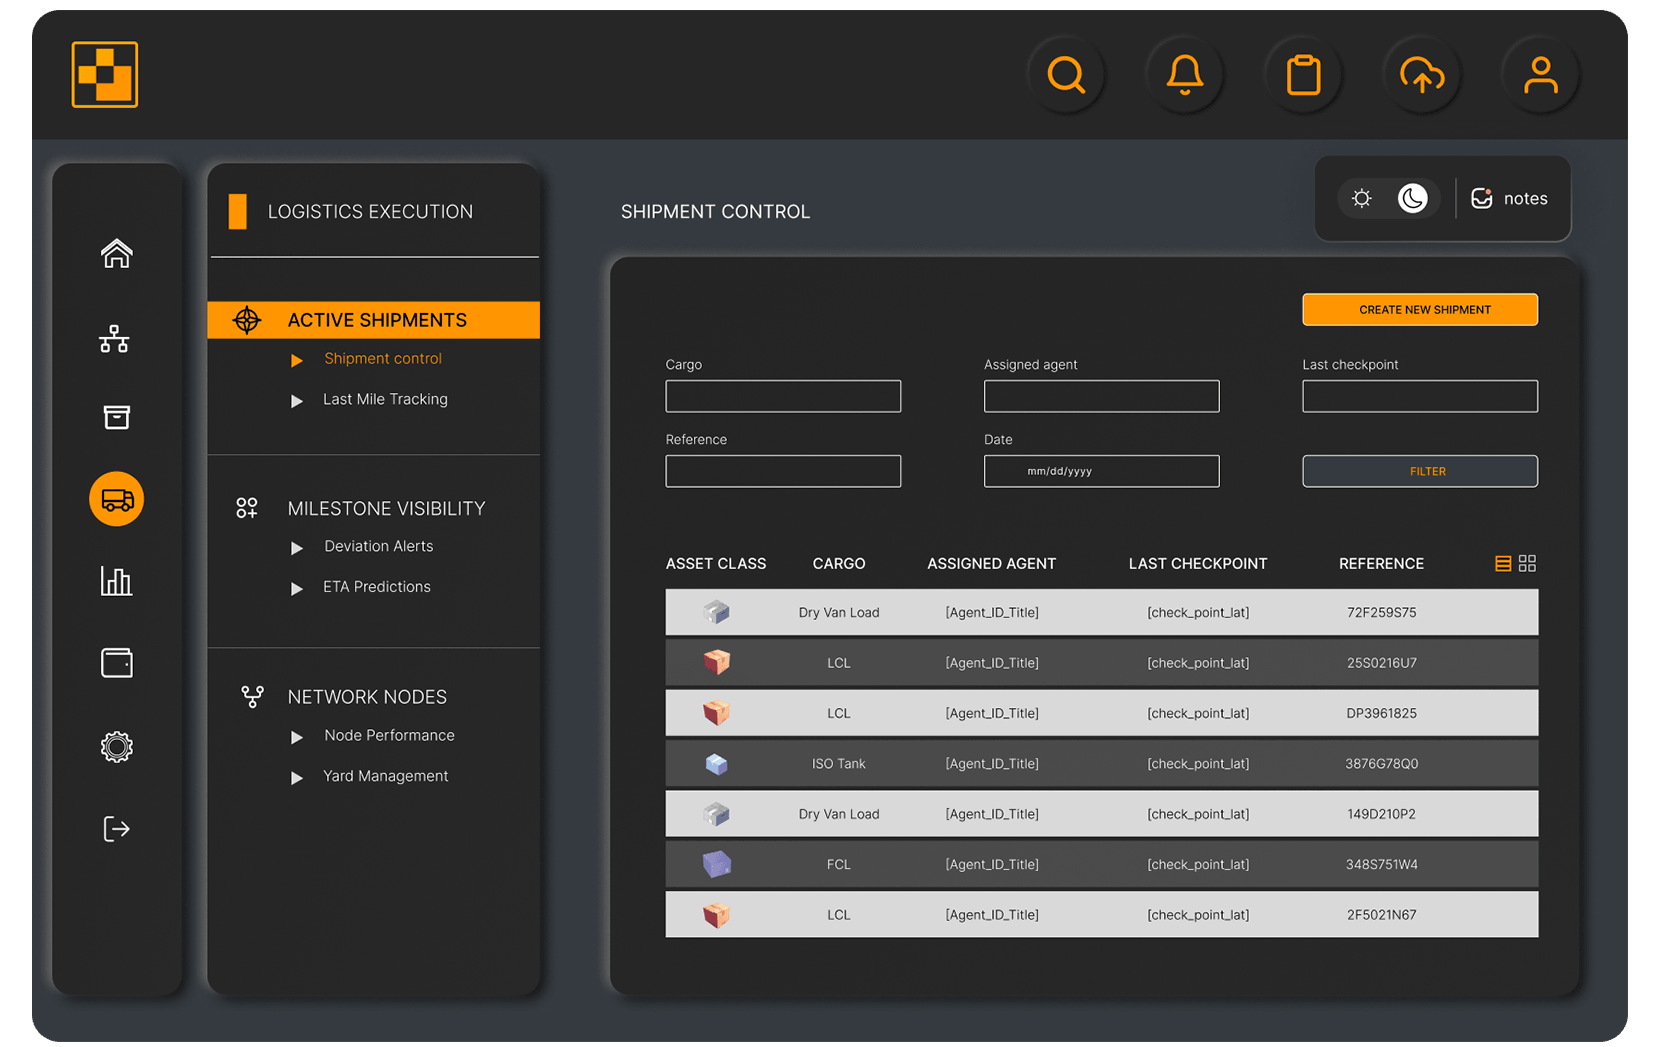Viewport: 1666px width, 1047px height.
Task: Click the logout icon at sidebar bottom
Action: pos(116,828)
